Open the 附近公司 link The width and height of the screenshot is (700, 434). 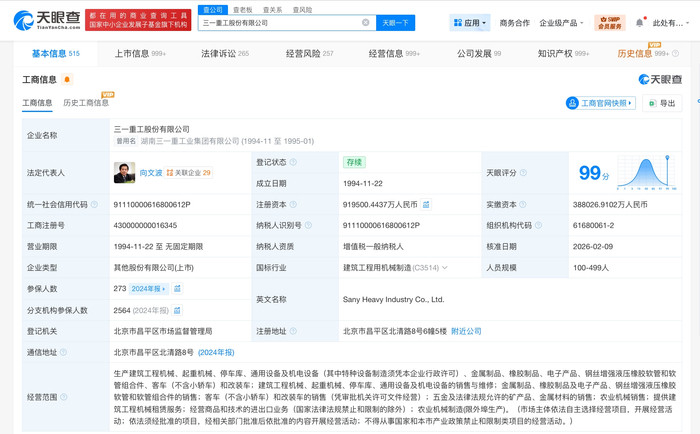coord(466,331)
